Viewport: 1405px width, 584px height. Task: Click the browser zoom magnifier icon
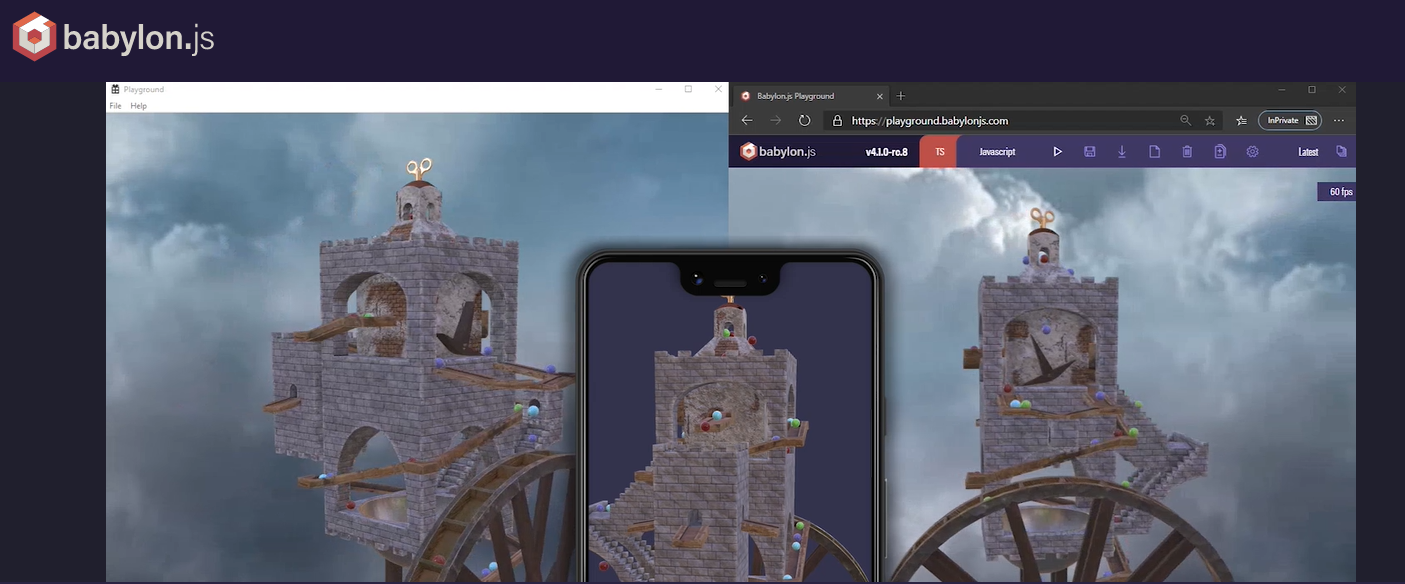pos(1185,120)
